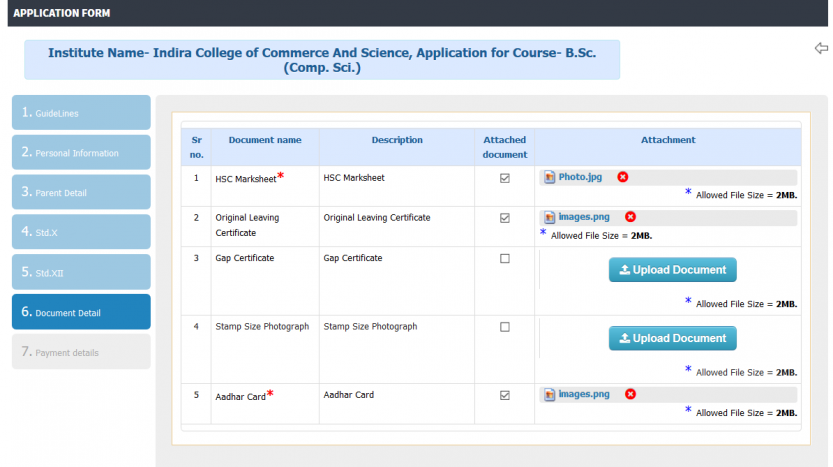Screen dimensions: 833x467
Task: Open the GuideLines step
Action: pos(81,113)
